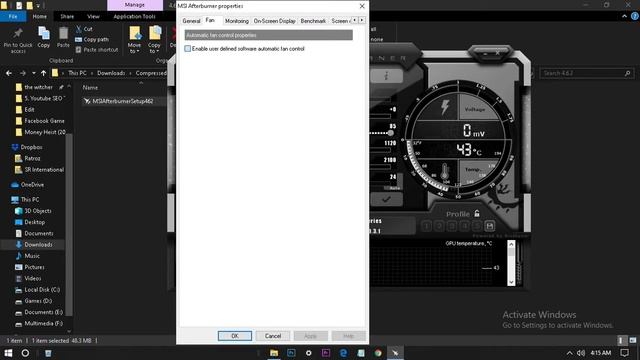Open the witcher quick access folder
Screen dimensions: 640x360
point(38,87)
